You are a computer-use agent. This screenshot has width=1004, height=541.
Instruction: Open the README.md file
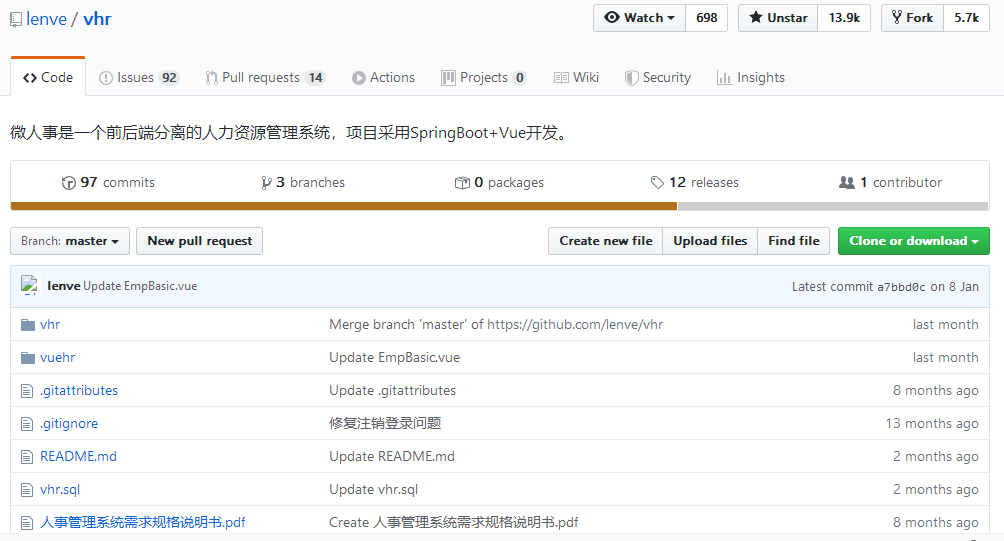(78, 456)
